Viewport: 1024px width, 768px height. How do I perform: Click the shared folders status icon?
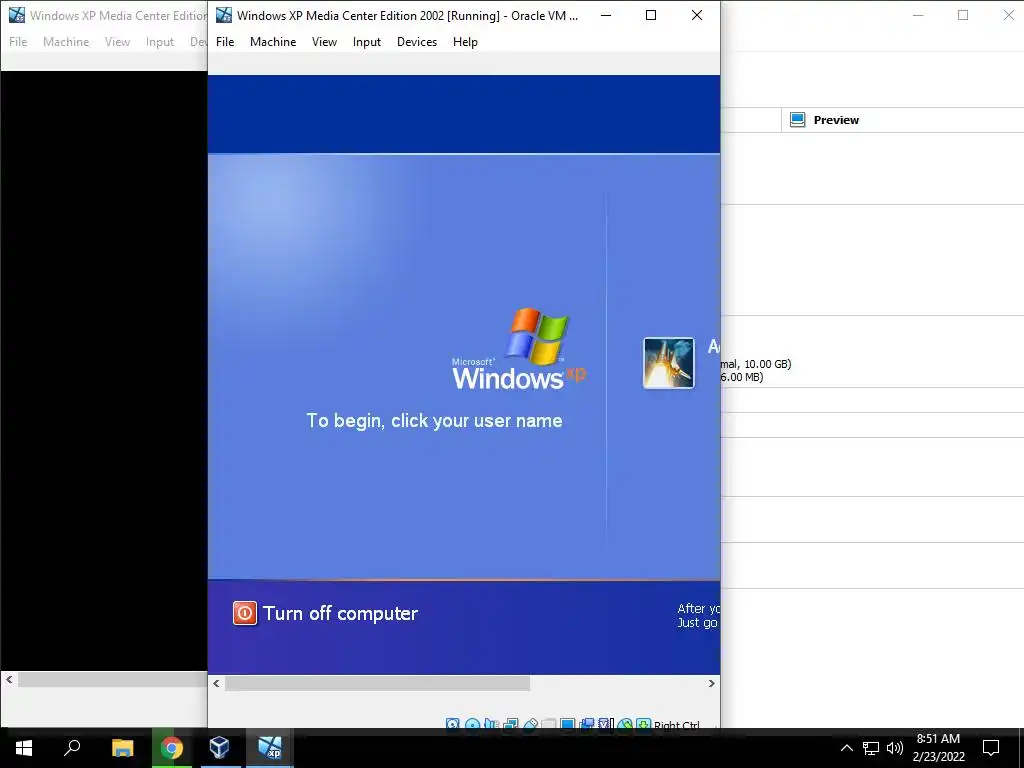549,724
